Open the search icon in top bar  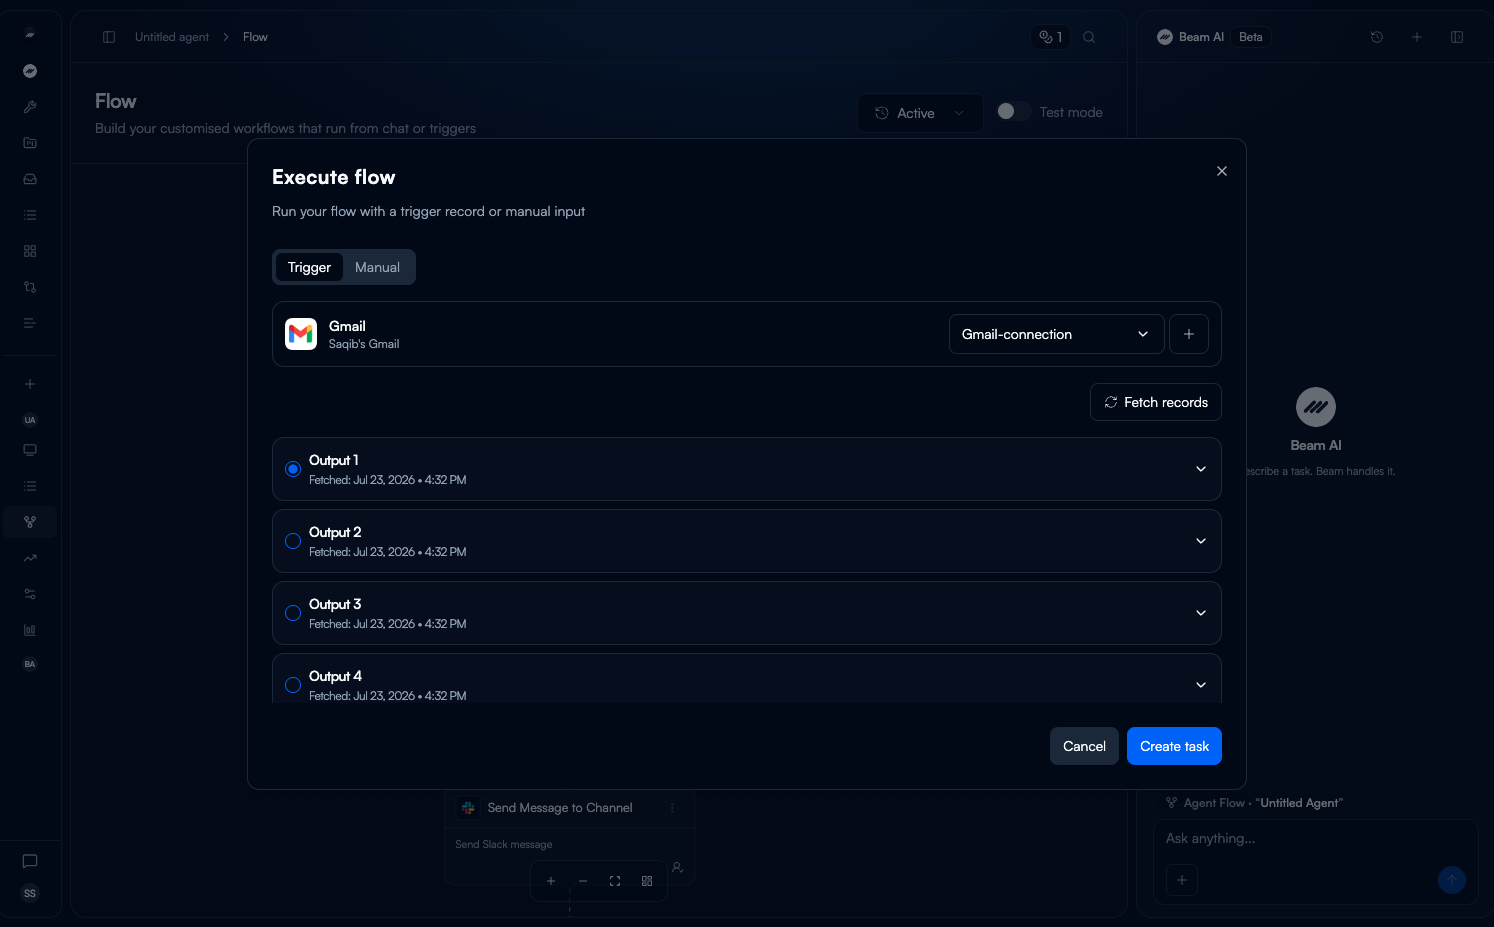point(1089,37)
